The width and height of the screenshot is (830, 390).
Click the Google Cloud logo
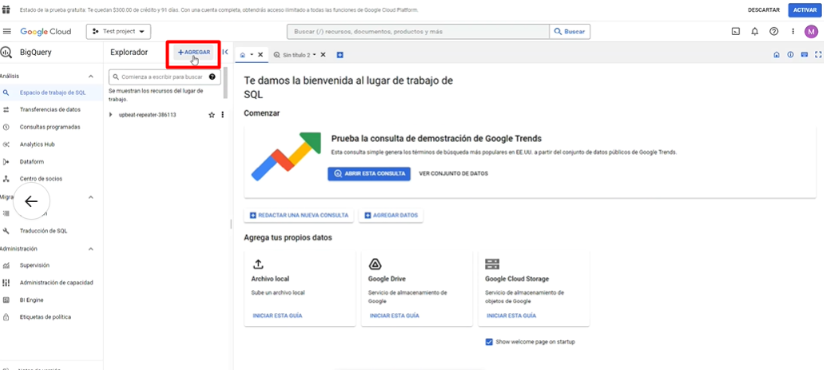coord(46,32)
